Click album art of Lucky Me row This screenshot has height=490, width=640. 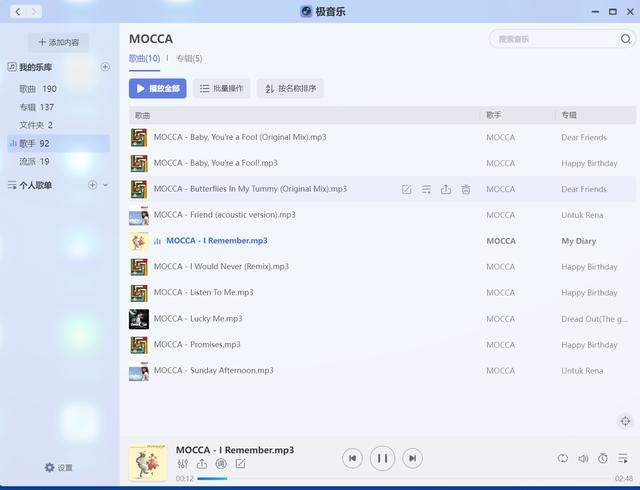tap(139, 319)
